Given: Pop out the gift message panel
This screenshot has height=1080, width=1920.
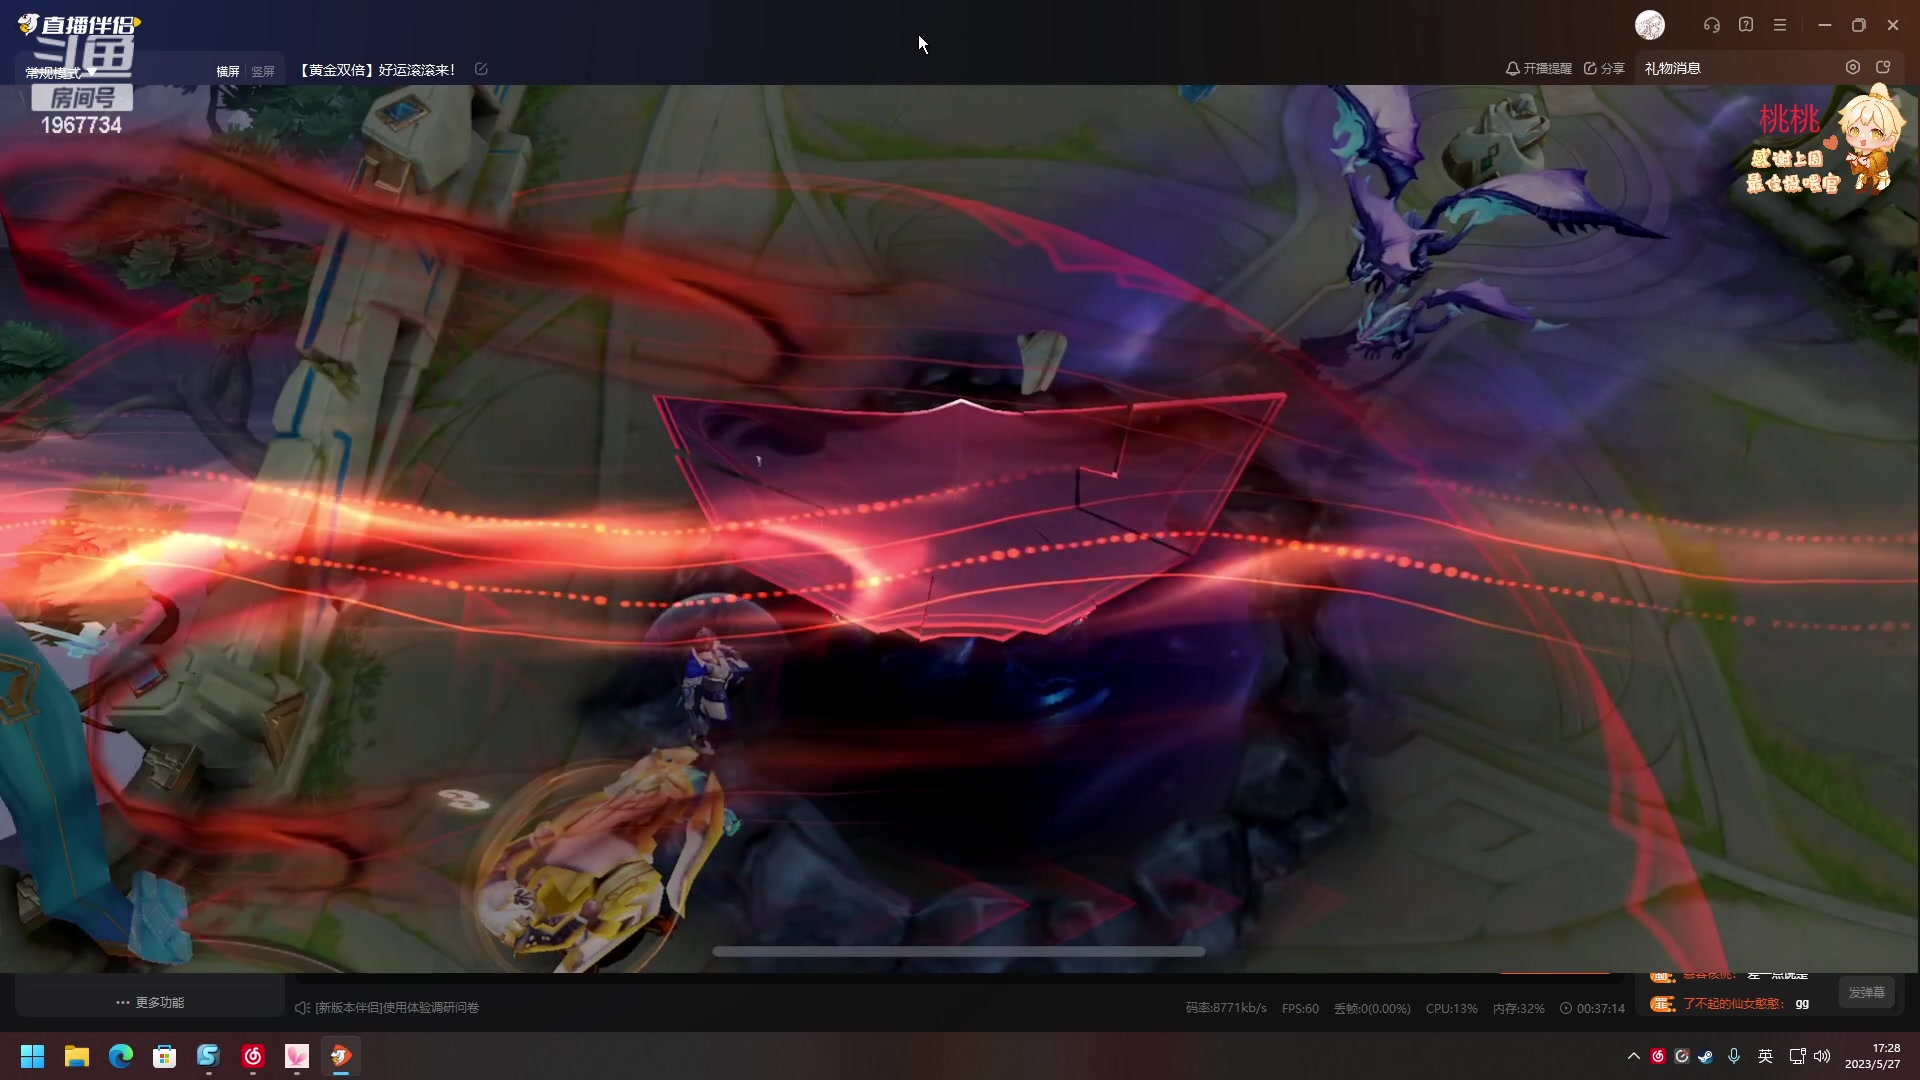Looking at the screenshot, I should 1883,67.
